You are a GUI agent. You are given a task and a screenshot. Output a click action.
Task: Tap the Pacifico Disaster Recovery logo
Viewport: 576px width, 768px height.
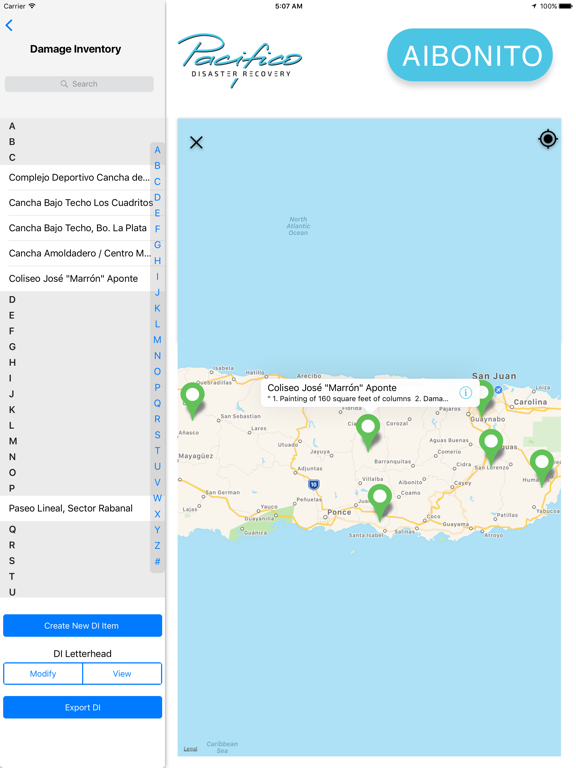point(240,60)
